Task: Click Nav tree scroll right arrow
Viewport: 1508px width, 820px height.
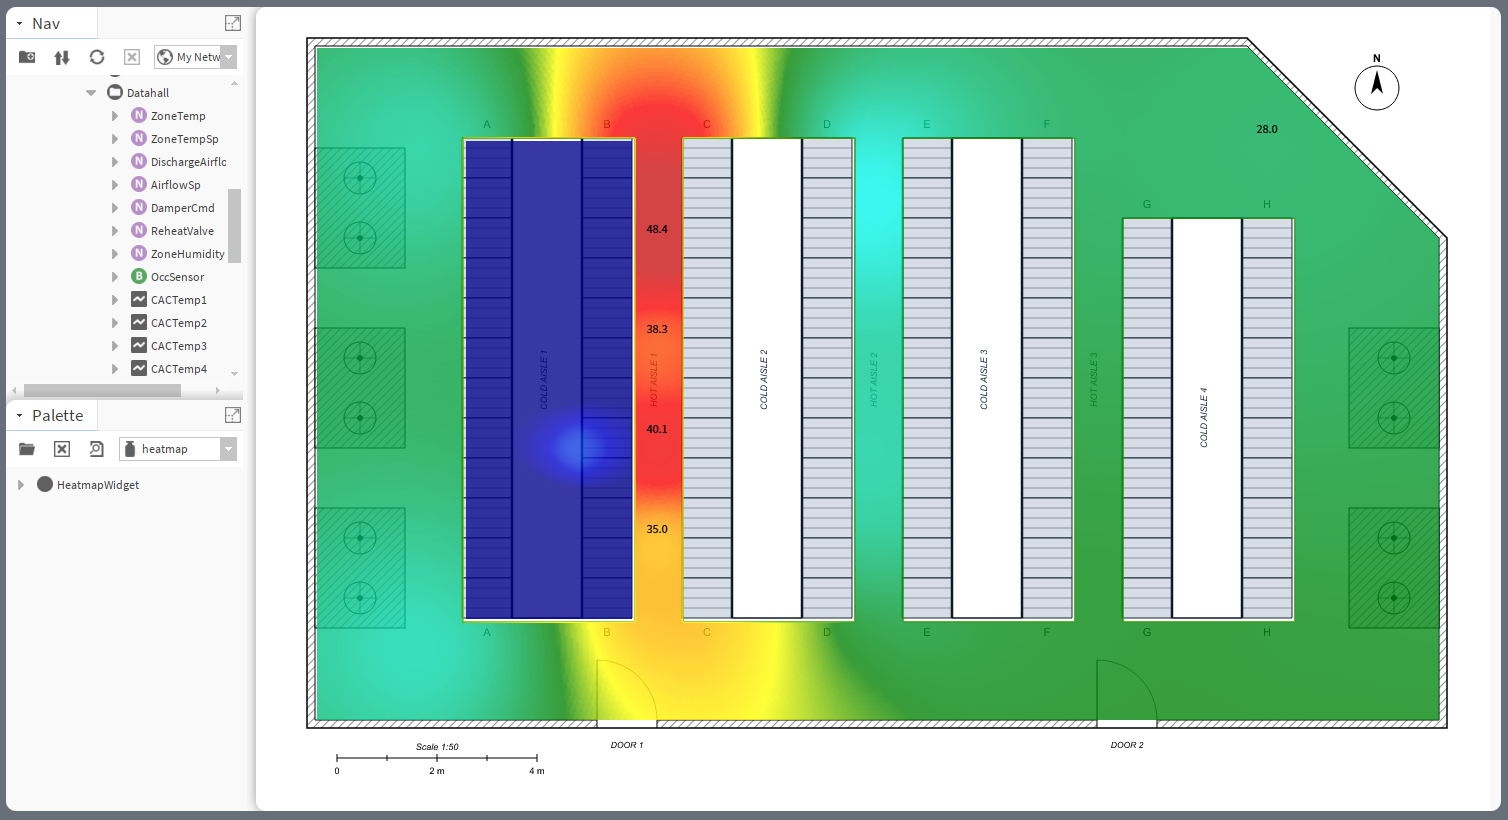Action: [218, 390]
